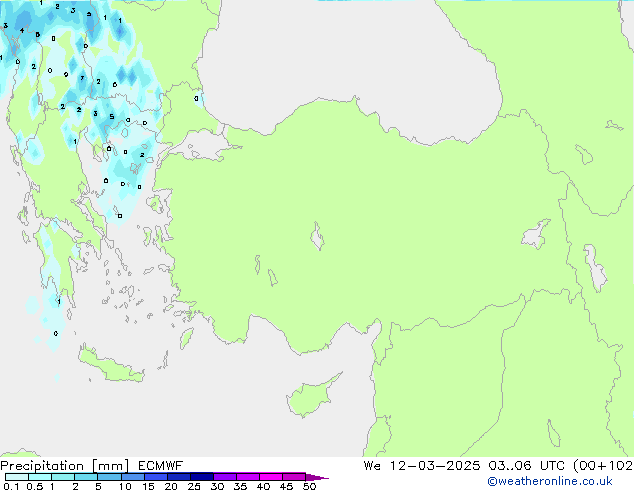Click the legend swatch between 10 and 15
Viewport: 634px width, 490px height.
pos(135,477)
